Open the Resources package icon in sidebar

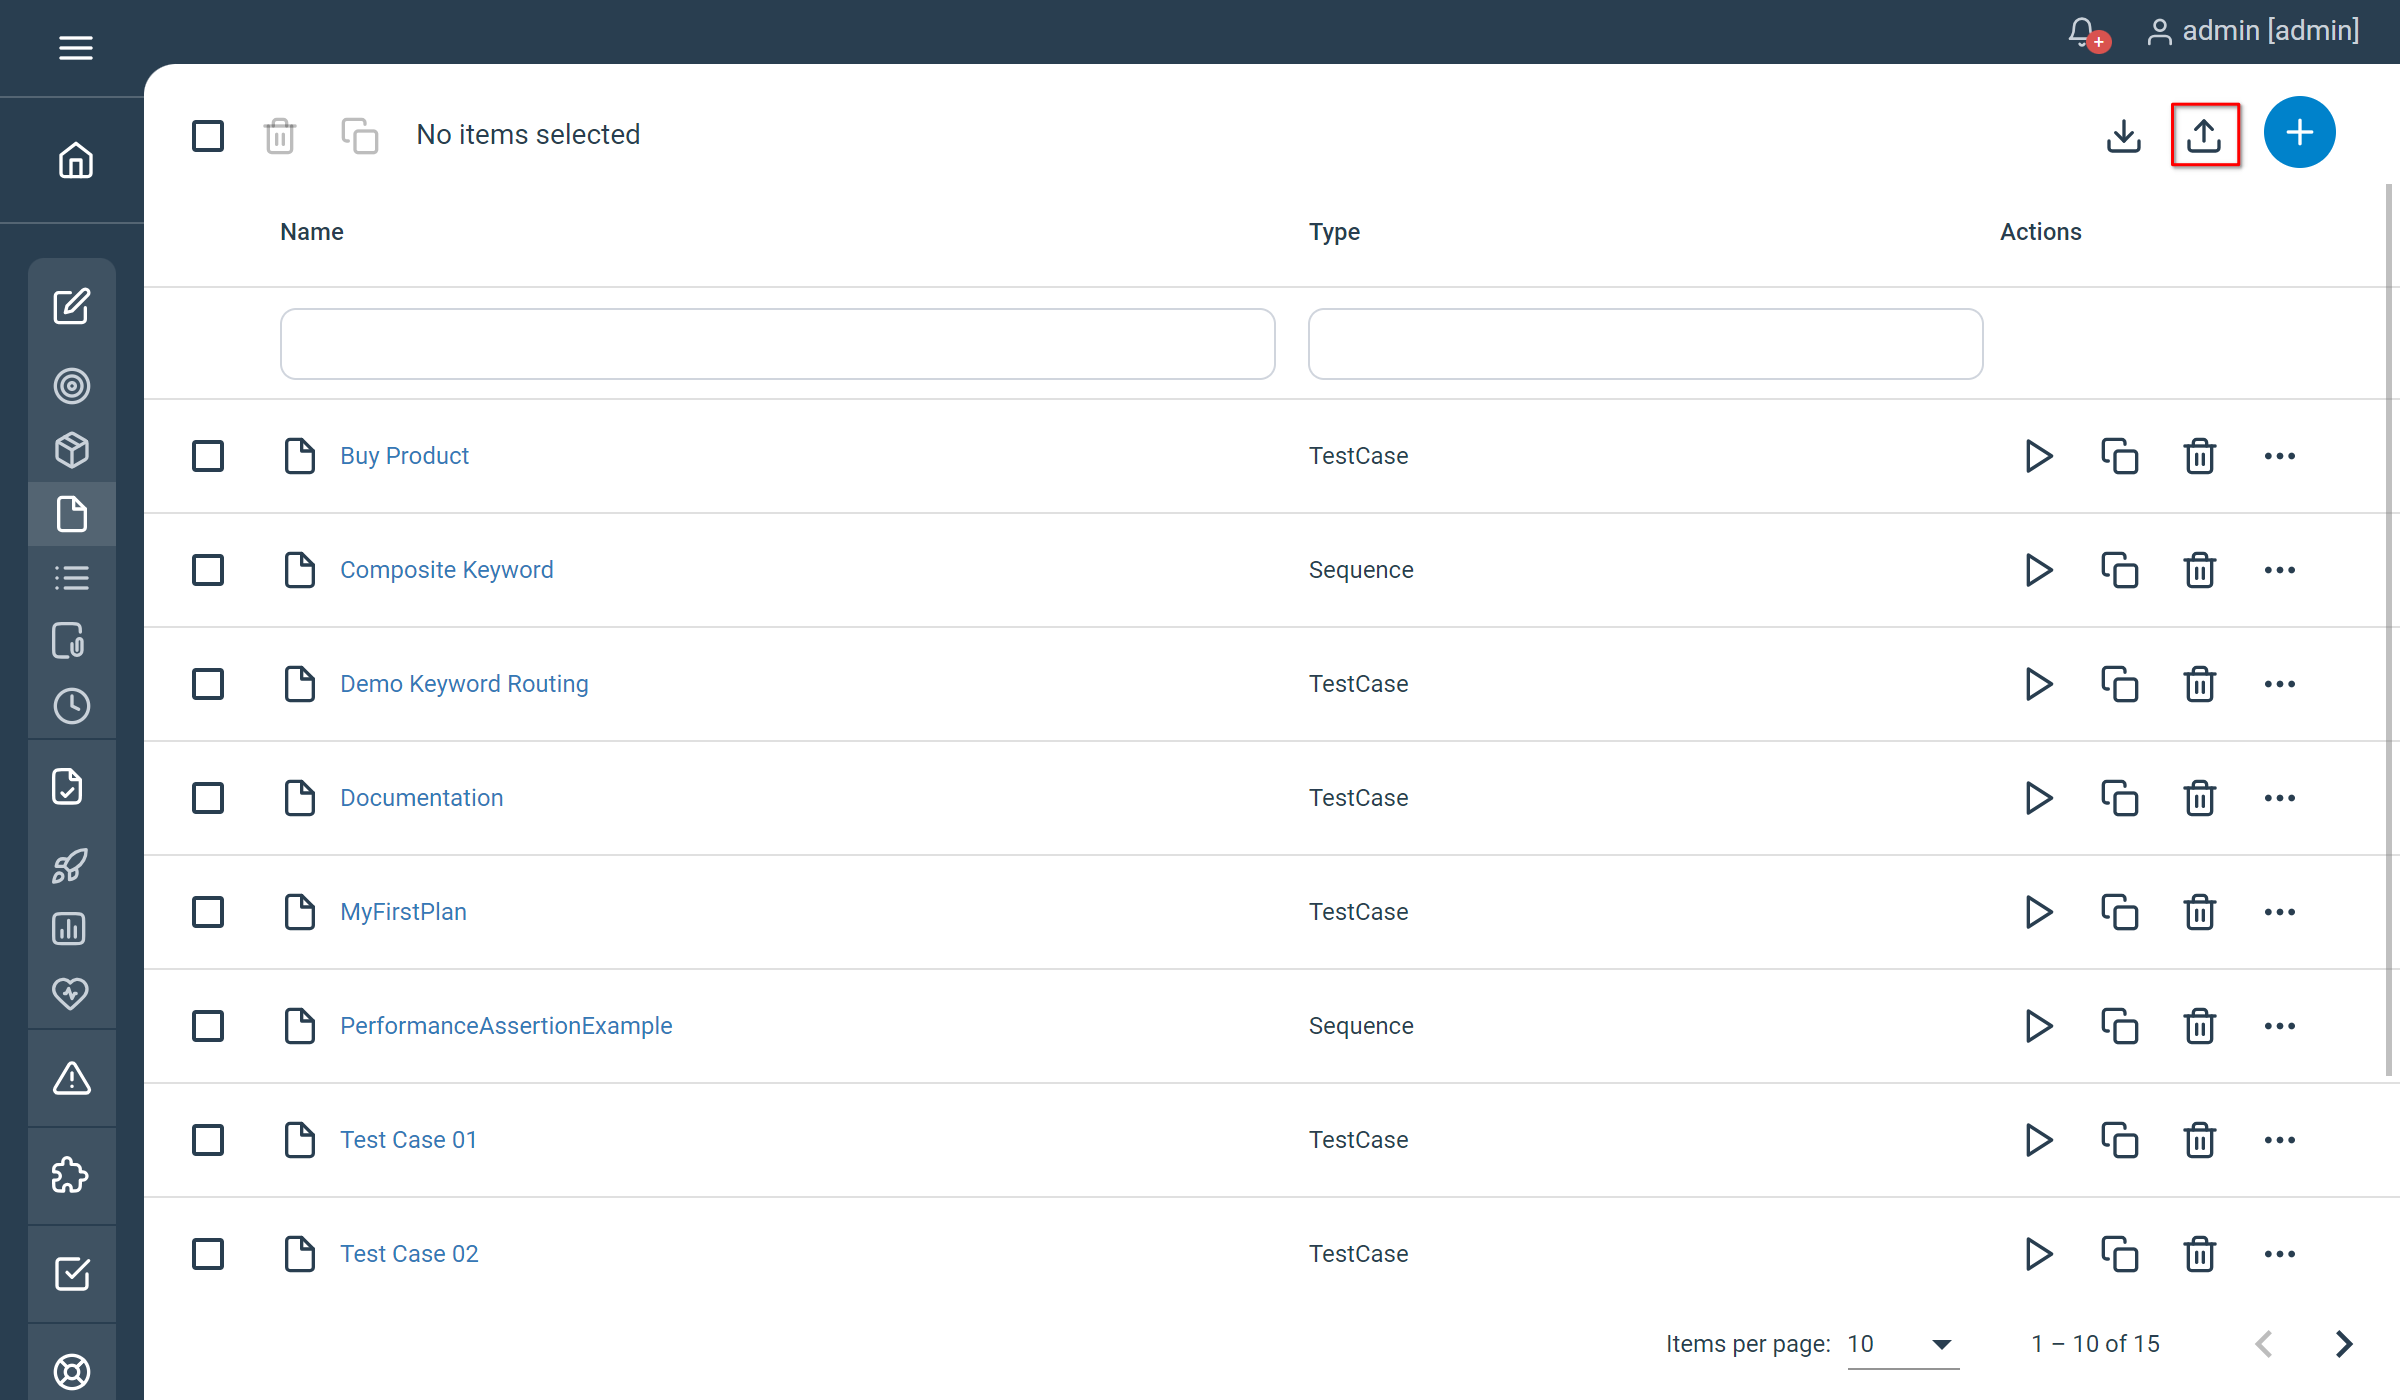coord(71,450)
